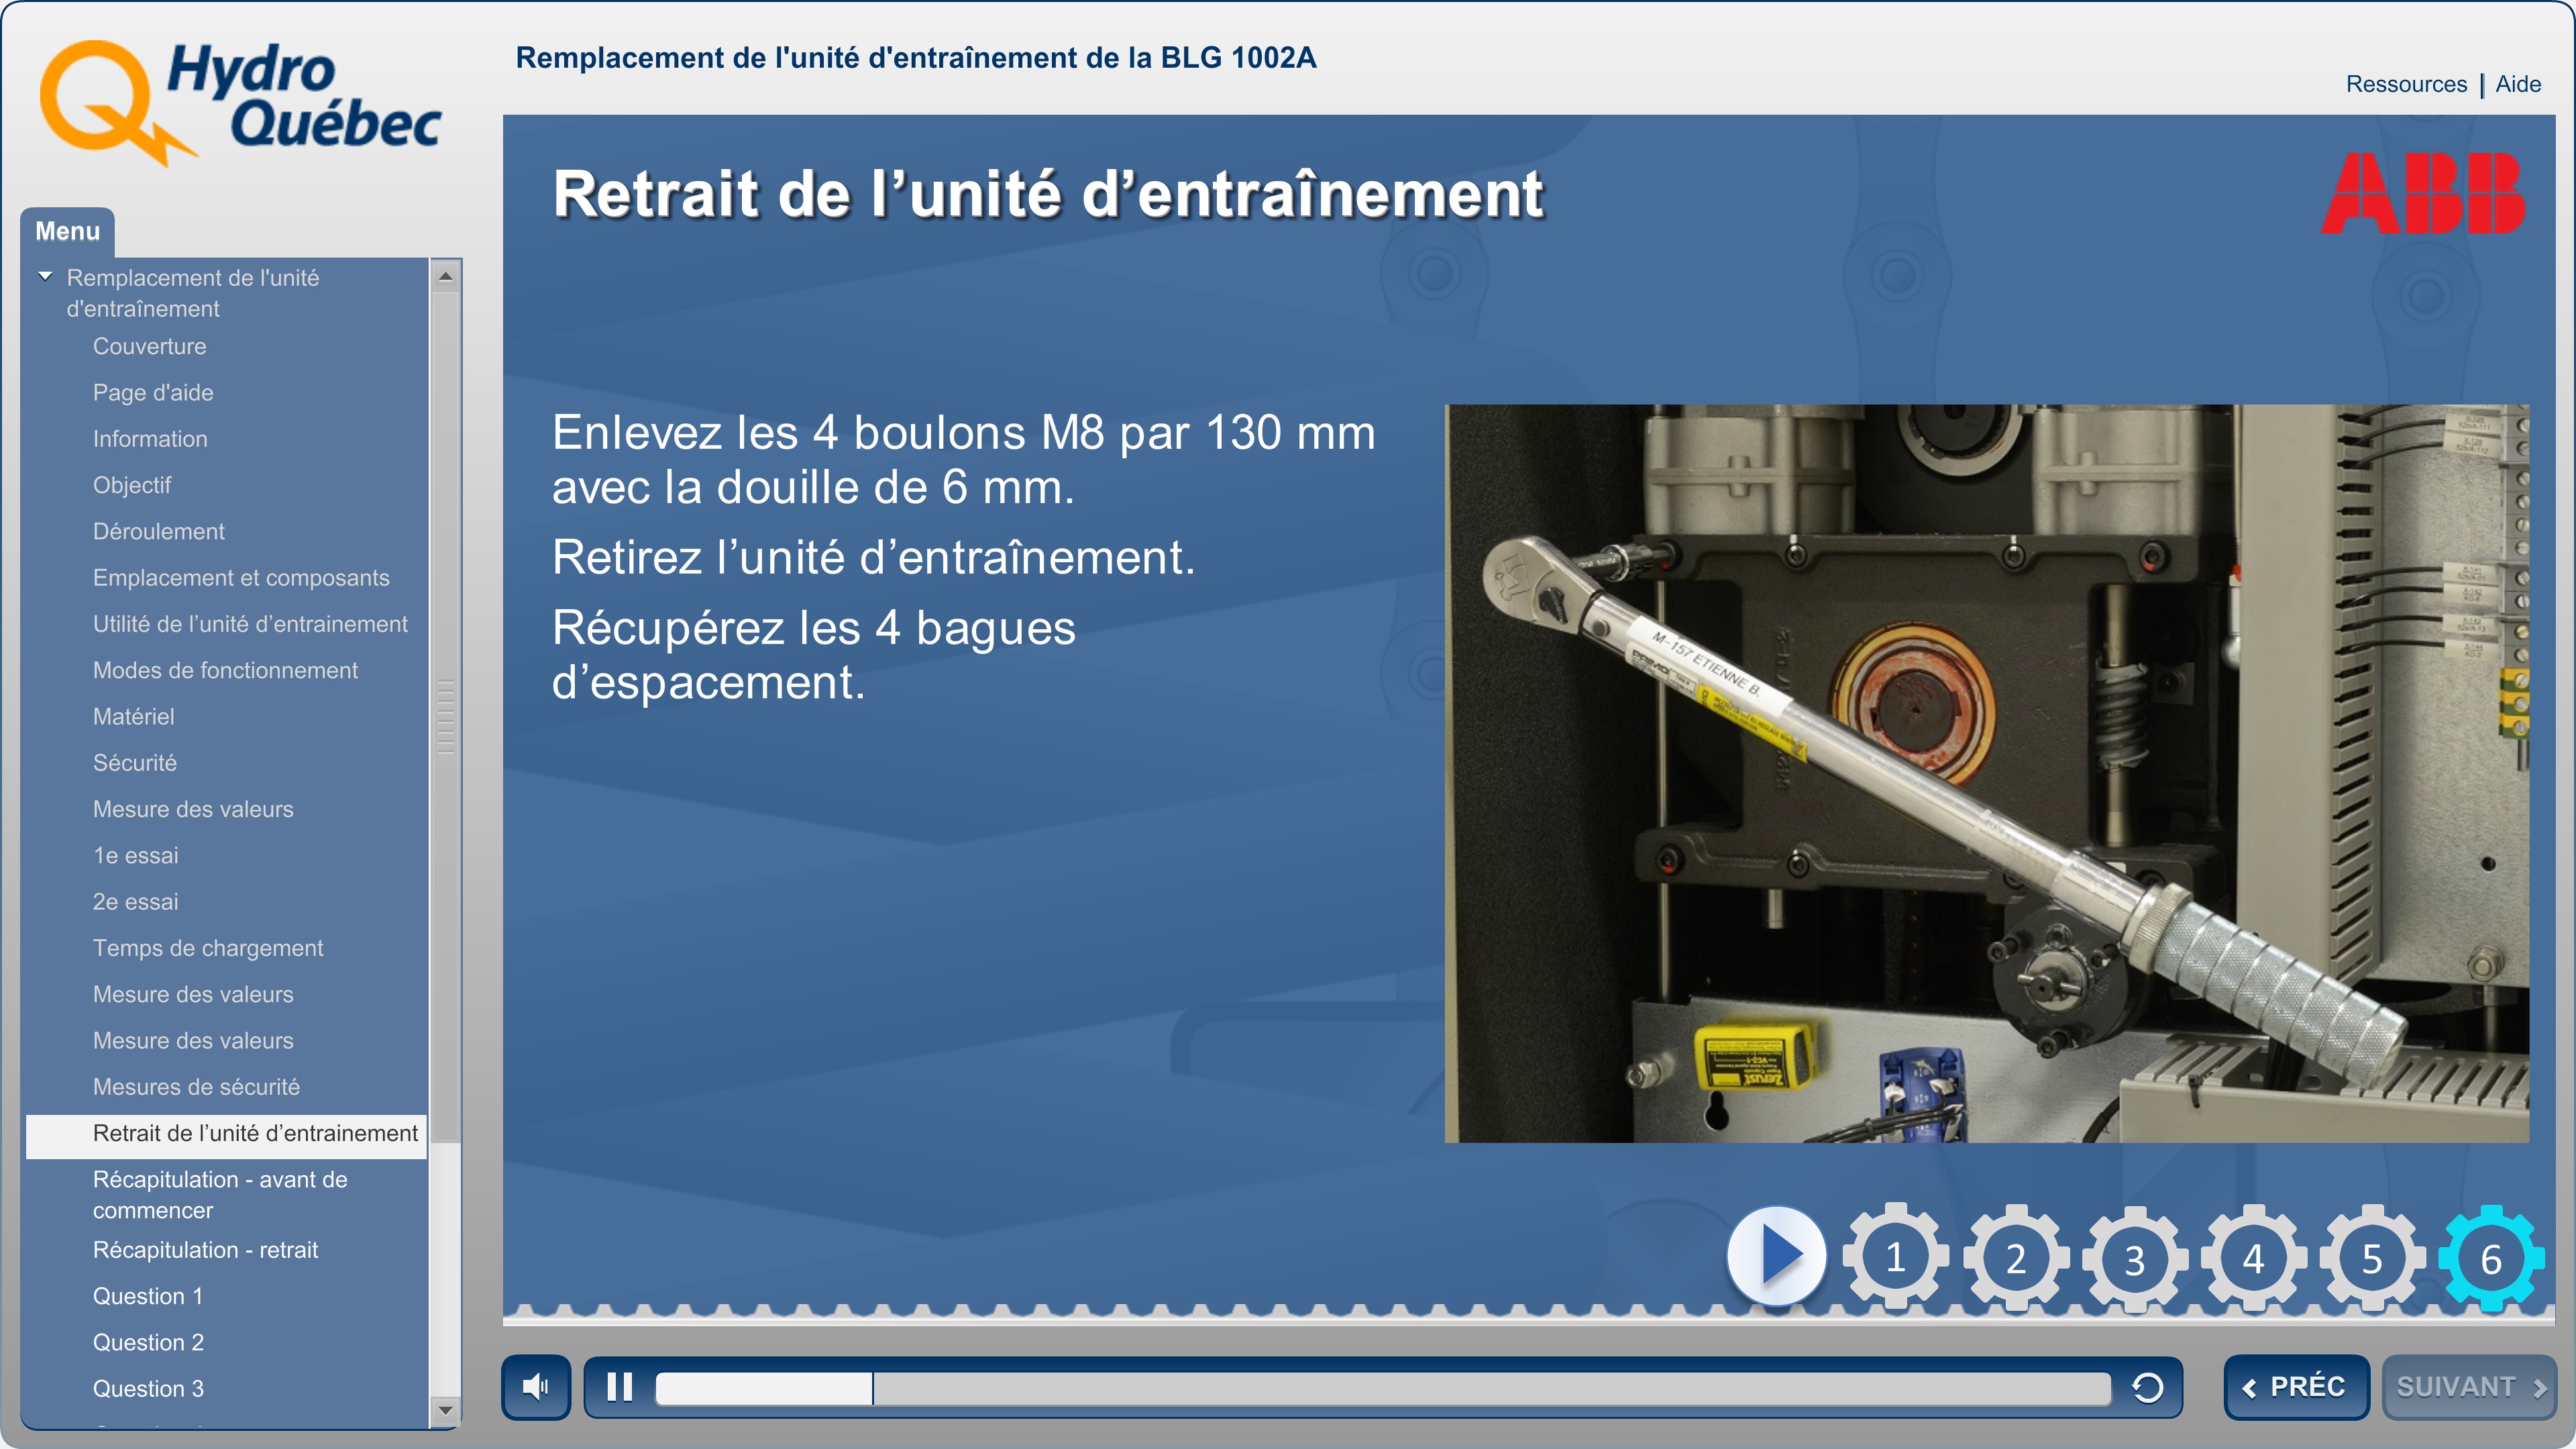2576x1449 pixels.
Task: Open the Sécurité menu item
Action: 134,763
